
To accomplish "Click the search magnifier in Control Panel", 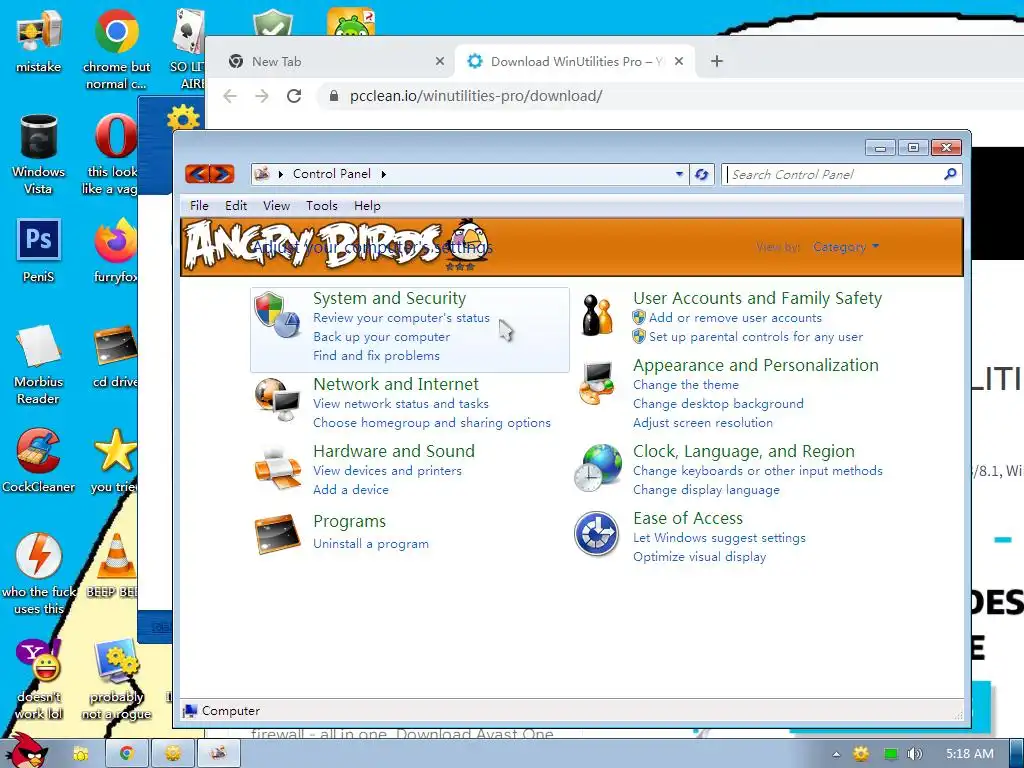I will [x=950, y=174].
